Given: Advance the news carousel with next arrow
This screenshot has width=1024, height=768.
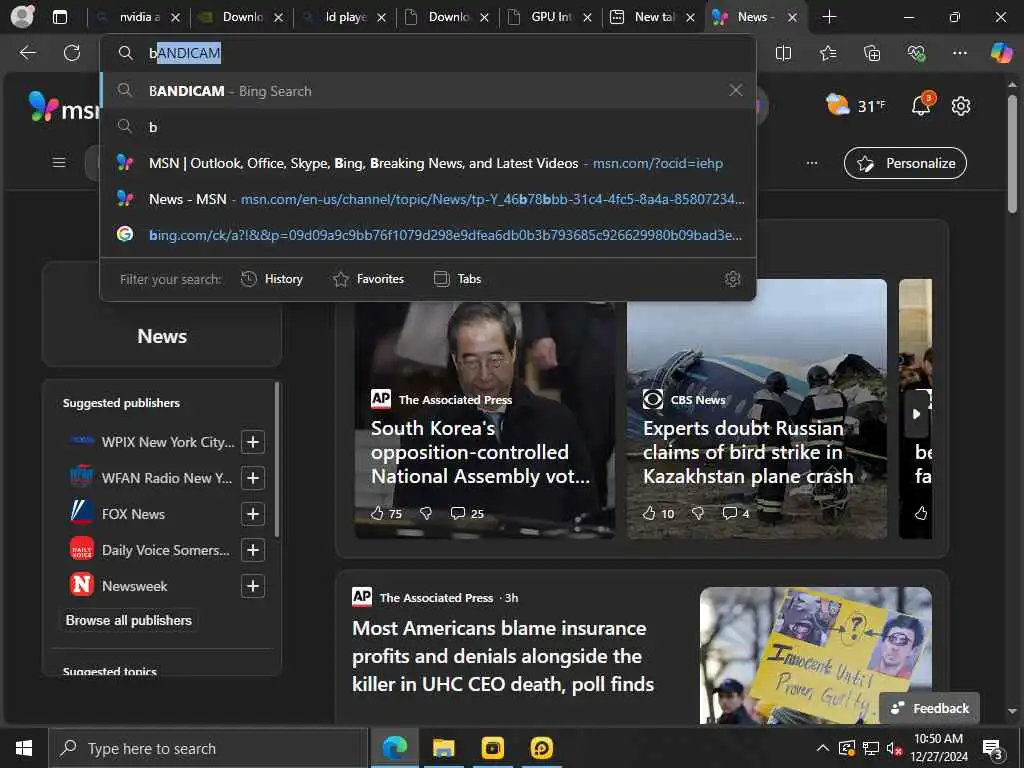Looking at the screenshot, I should [916, 413].
